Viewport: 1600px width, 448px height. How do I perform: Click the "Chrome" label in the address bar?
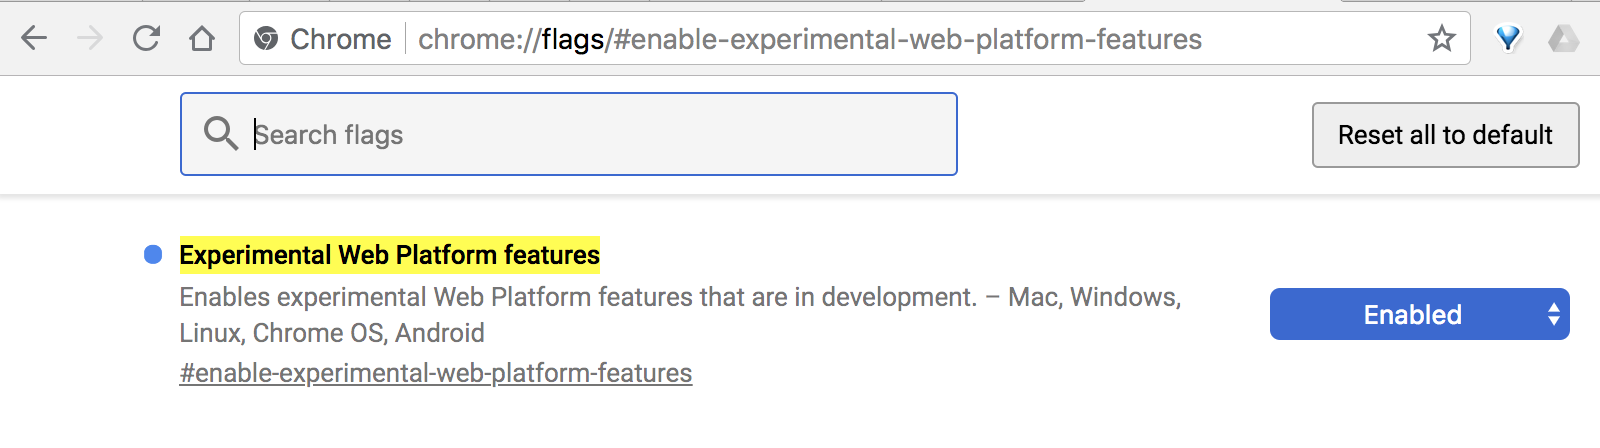[x=340, y=39]
